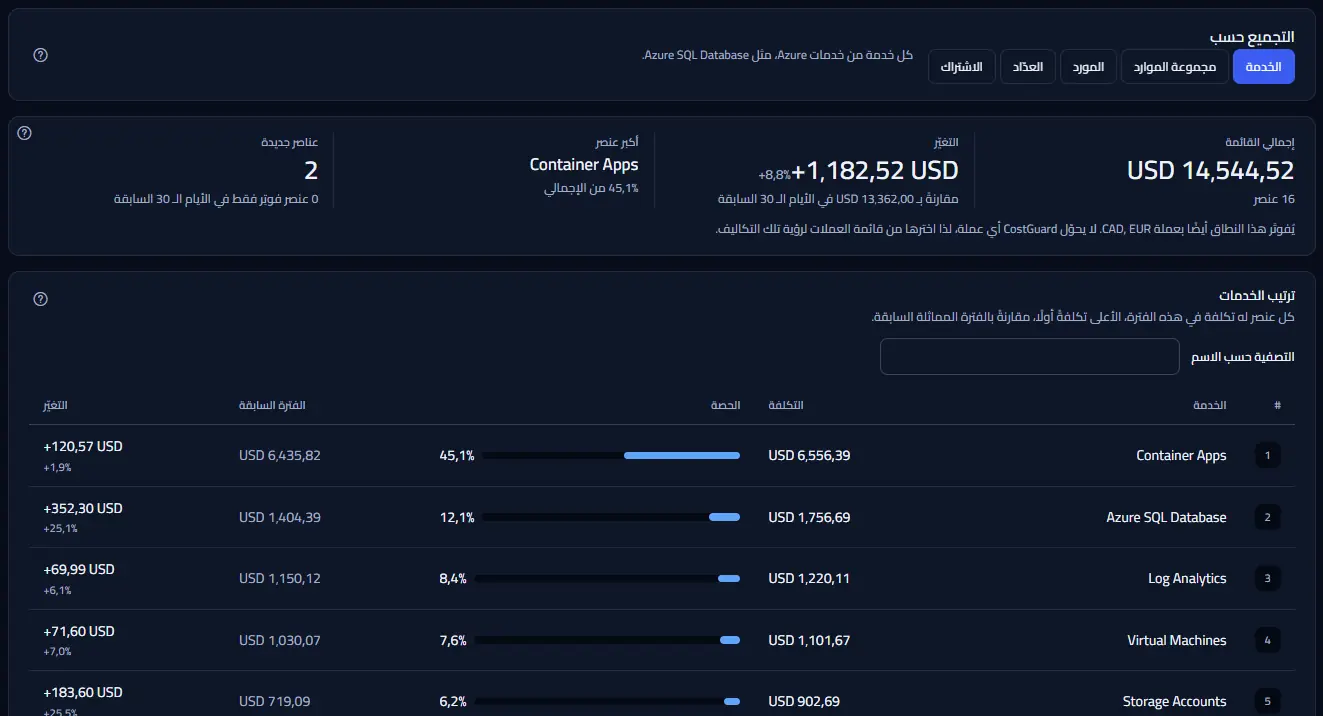Click the Azure SQL Database share bar
Image resolution: width=1323 pixels, height=716 pixels.
(x=611, y=517)
